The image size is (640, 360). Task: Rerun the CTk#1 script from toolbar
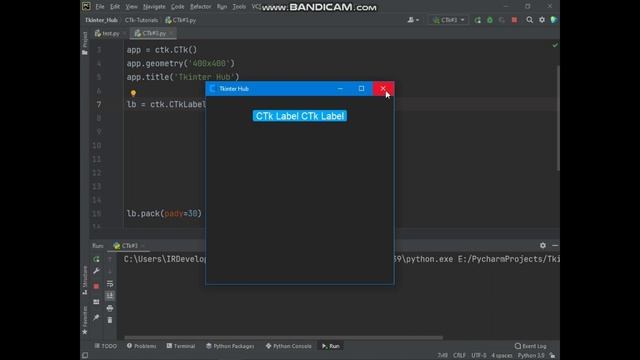coord(478,20)
